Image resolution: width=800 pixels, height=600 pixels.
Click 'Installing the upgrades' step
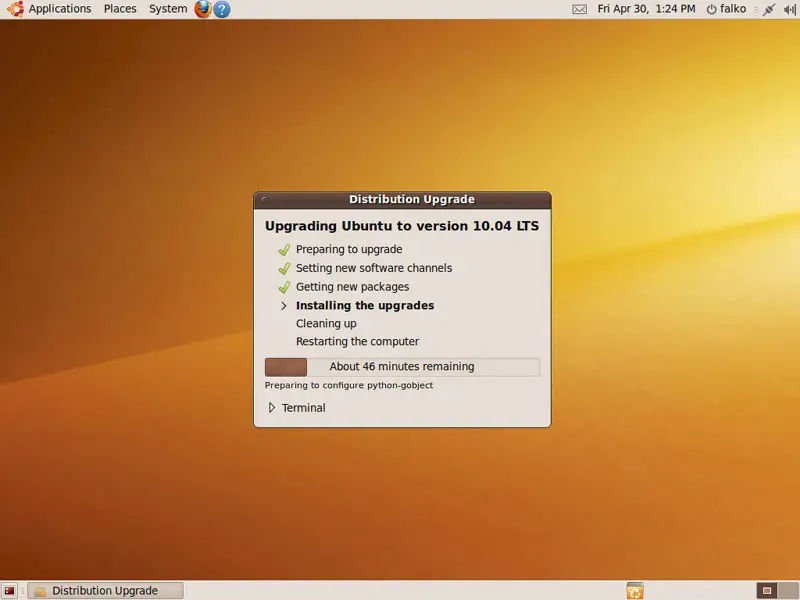point(365,305)
